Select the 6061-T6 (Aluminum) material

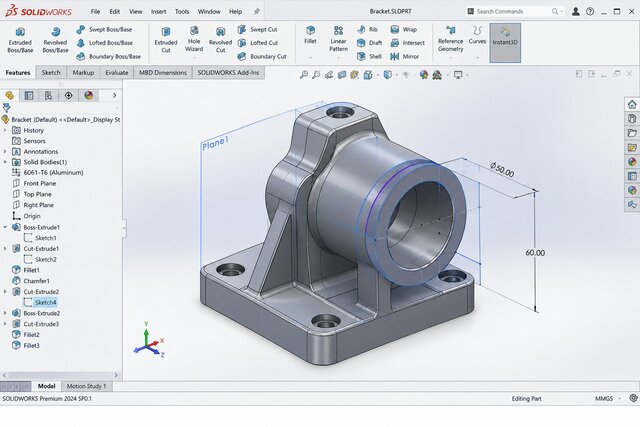point(48,173)
